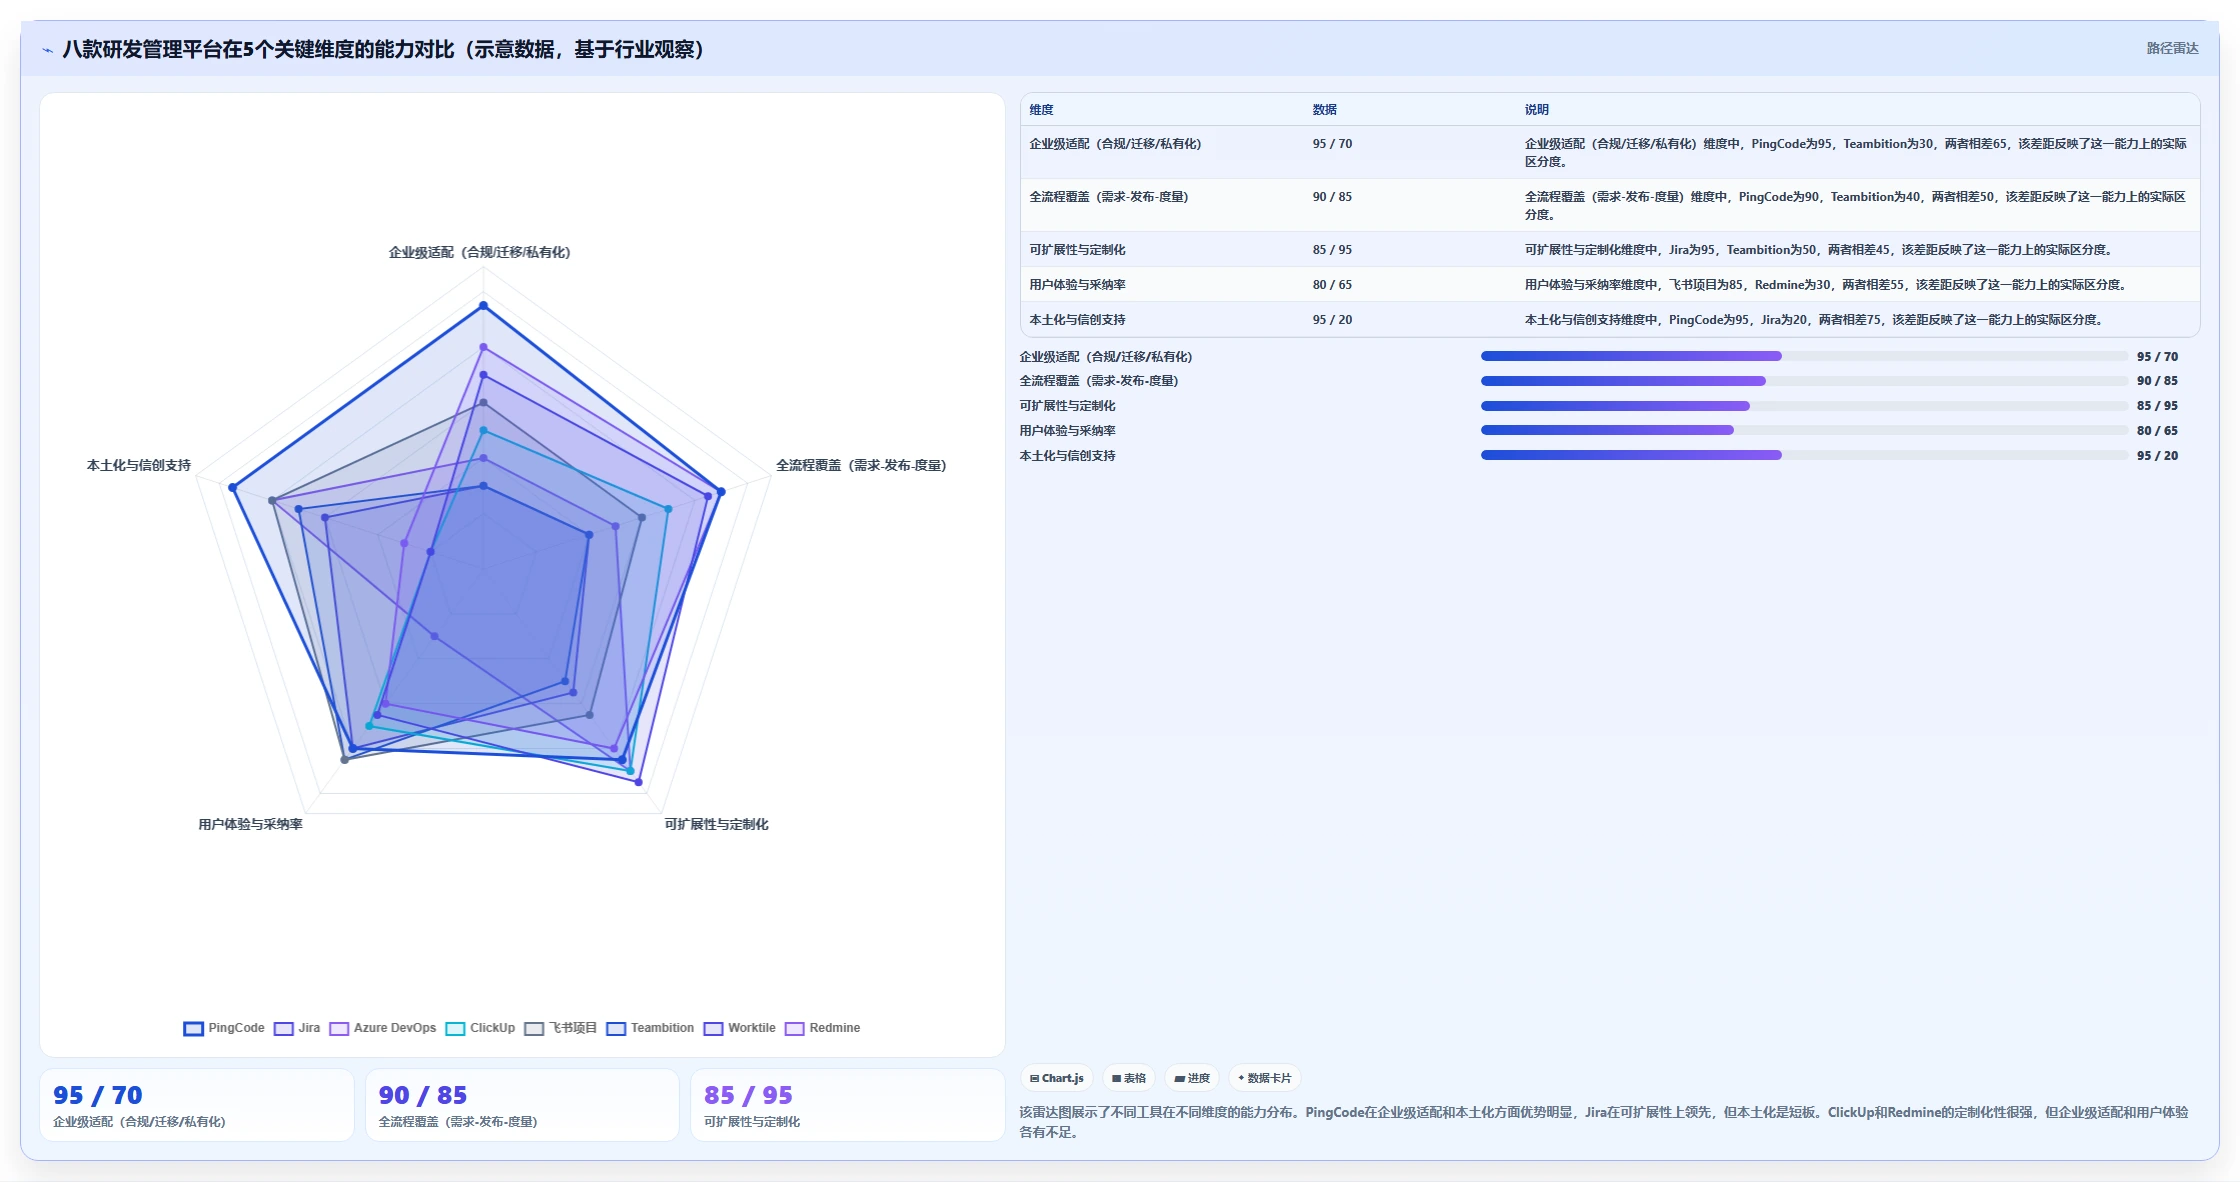Viewport: 2240px width, 1182px height.
Task: Click the outermost data point on the 本土化 axis
Action: tap(232, 488)
